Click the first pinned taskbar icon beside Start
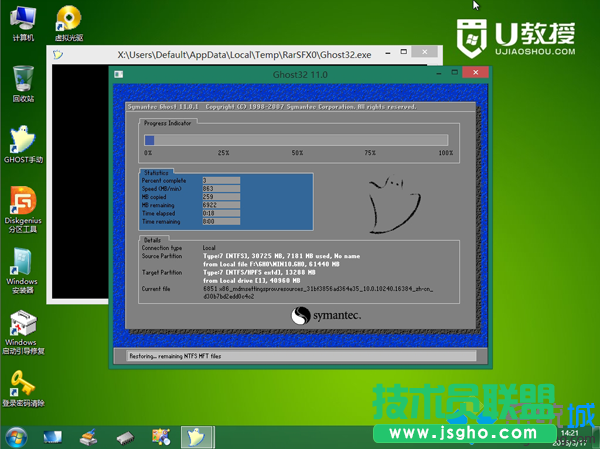This screenshot has width=600, height=449. pyautogui.click(x=52, y=437)
